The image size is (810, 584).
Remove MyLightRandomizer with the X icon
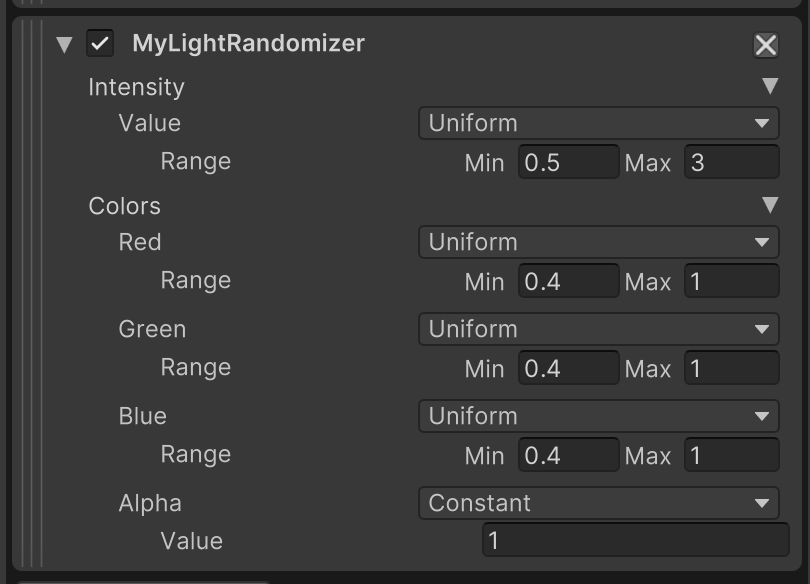coord(765,45)
